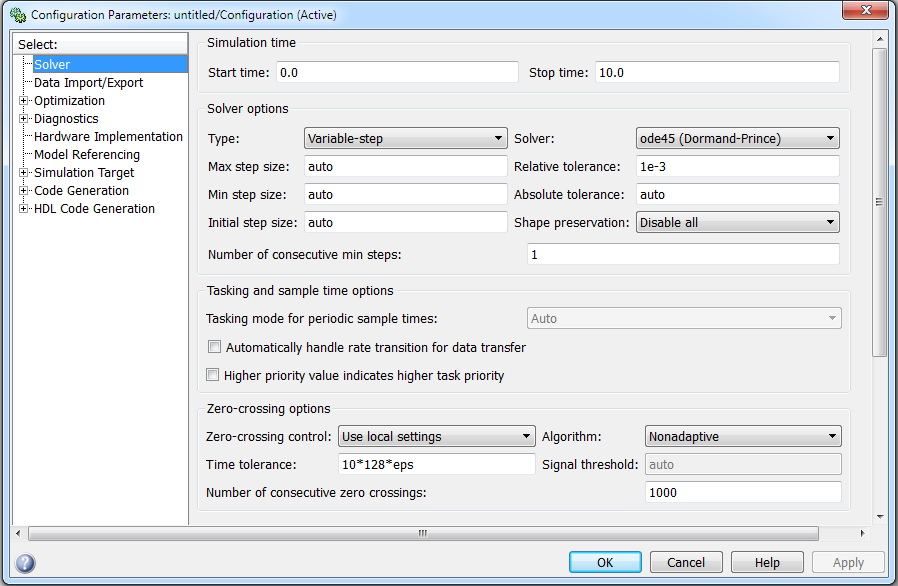Viewport: 898px width, 586px height.
Task: Open the Solver ode45 dropdown
Action: pos(738,139)
